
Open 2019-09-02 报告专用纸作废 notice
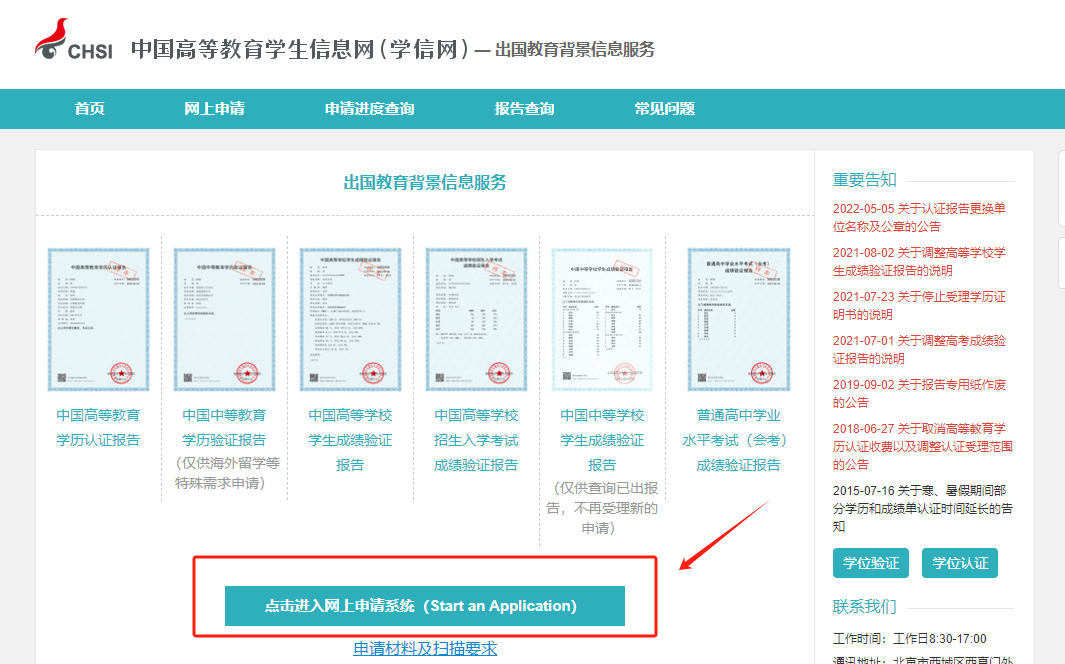coord(919,394)
